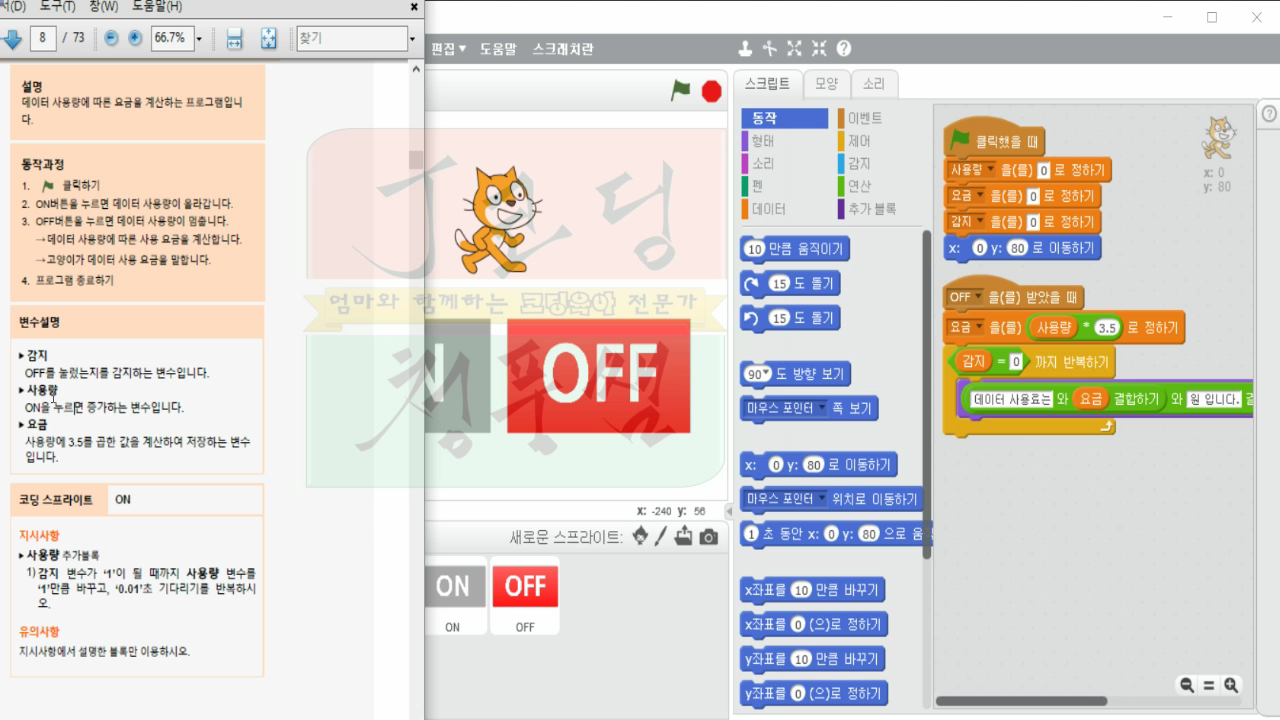Go to next page in the PDF viewer
This screenshot has height=720, width=1280.
click(x=11, y=38)
